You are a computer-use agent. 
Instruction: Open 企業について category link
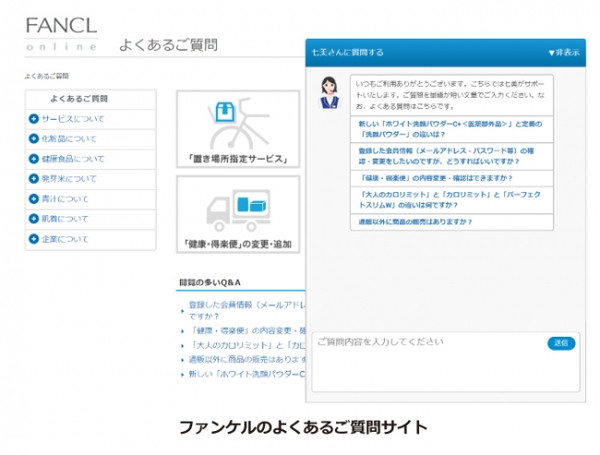(65, 239)
